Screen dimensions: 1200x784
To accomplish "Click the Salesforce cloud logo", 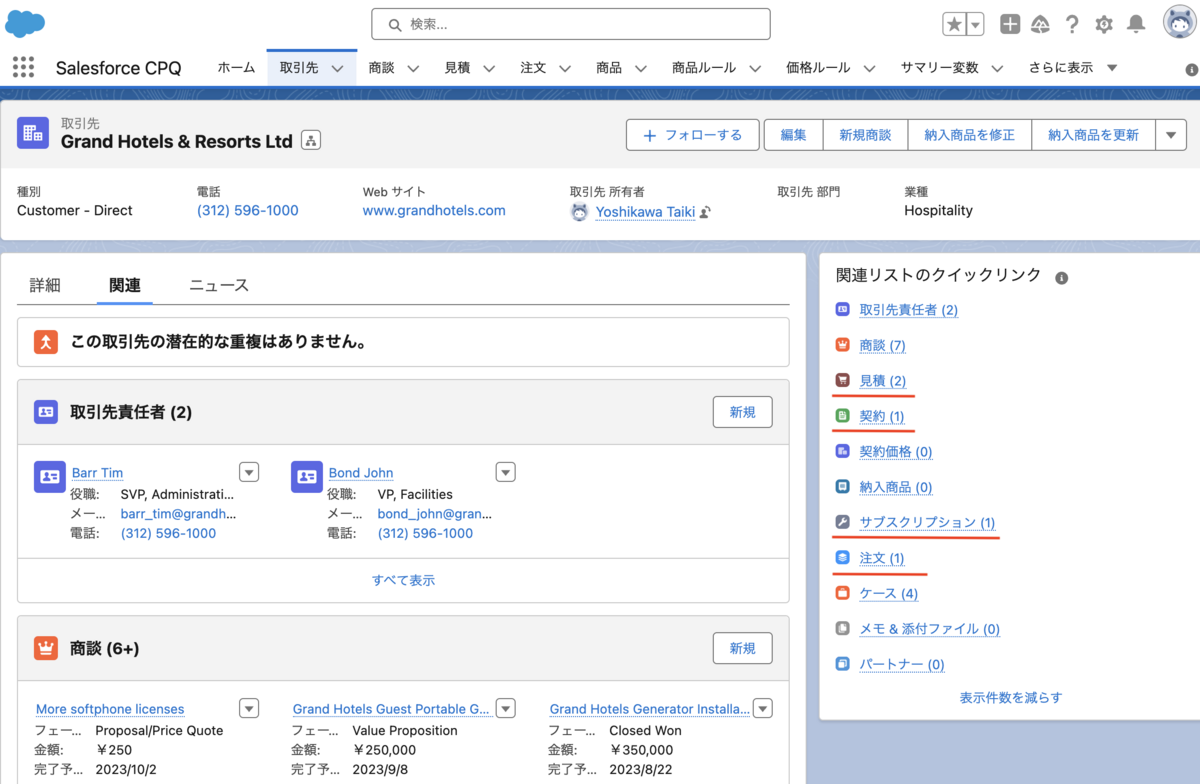I will pos(24,20).
